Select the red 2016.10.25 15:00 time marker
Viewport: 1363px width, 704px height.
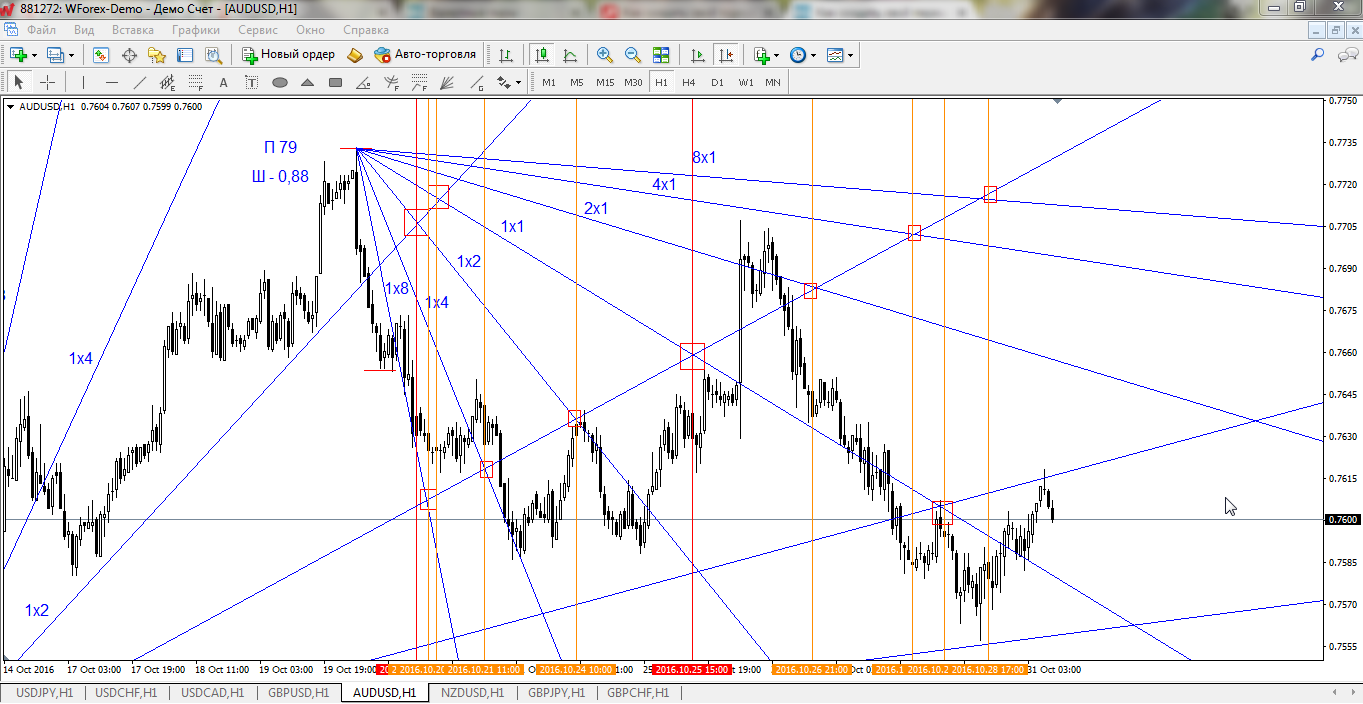pos(692,670)
